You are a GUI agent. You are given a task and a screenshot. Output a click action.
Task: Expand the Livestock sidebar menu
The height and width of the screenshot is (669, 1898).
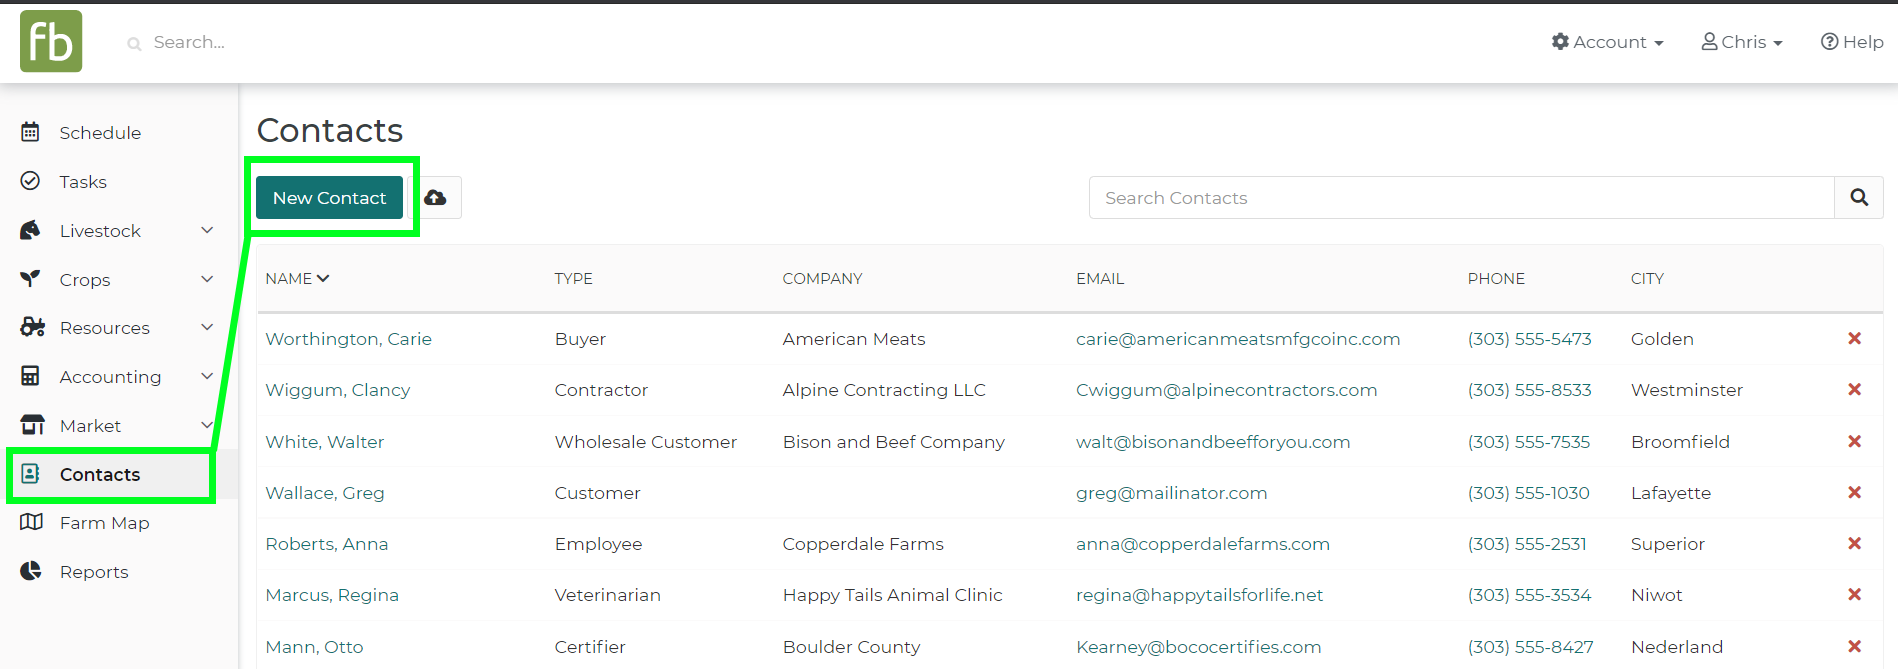point(207,230)
